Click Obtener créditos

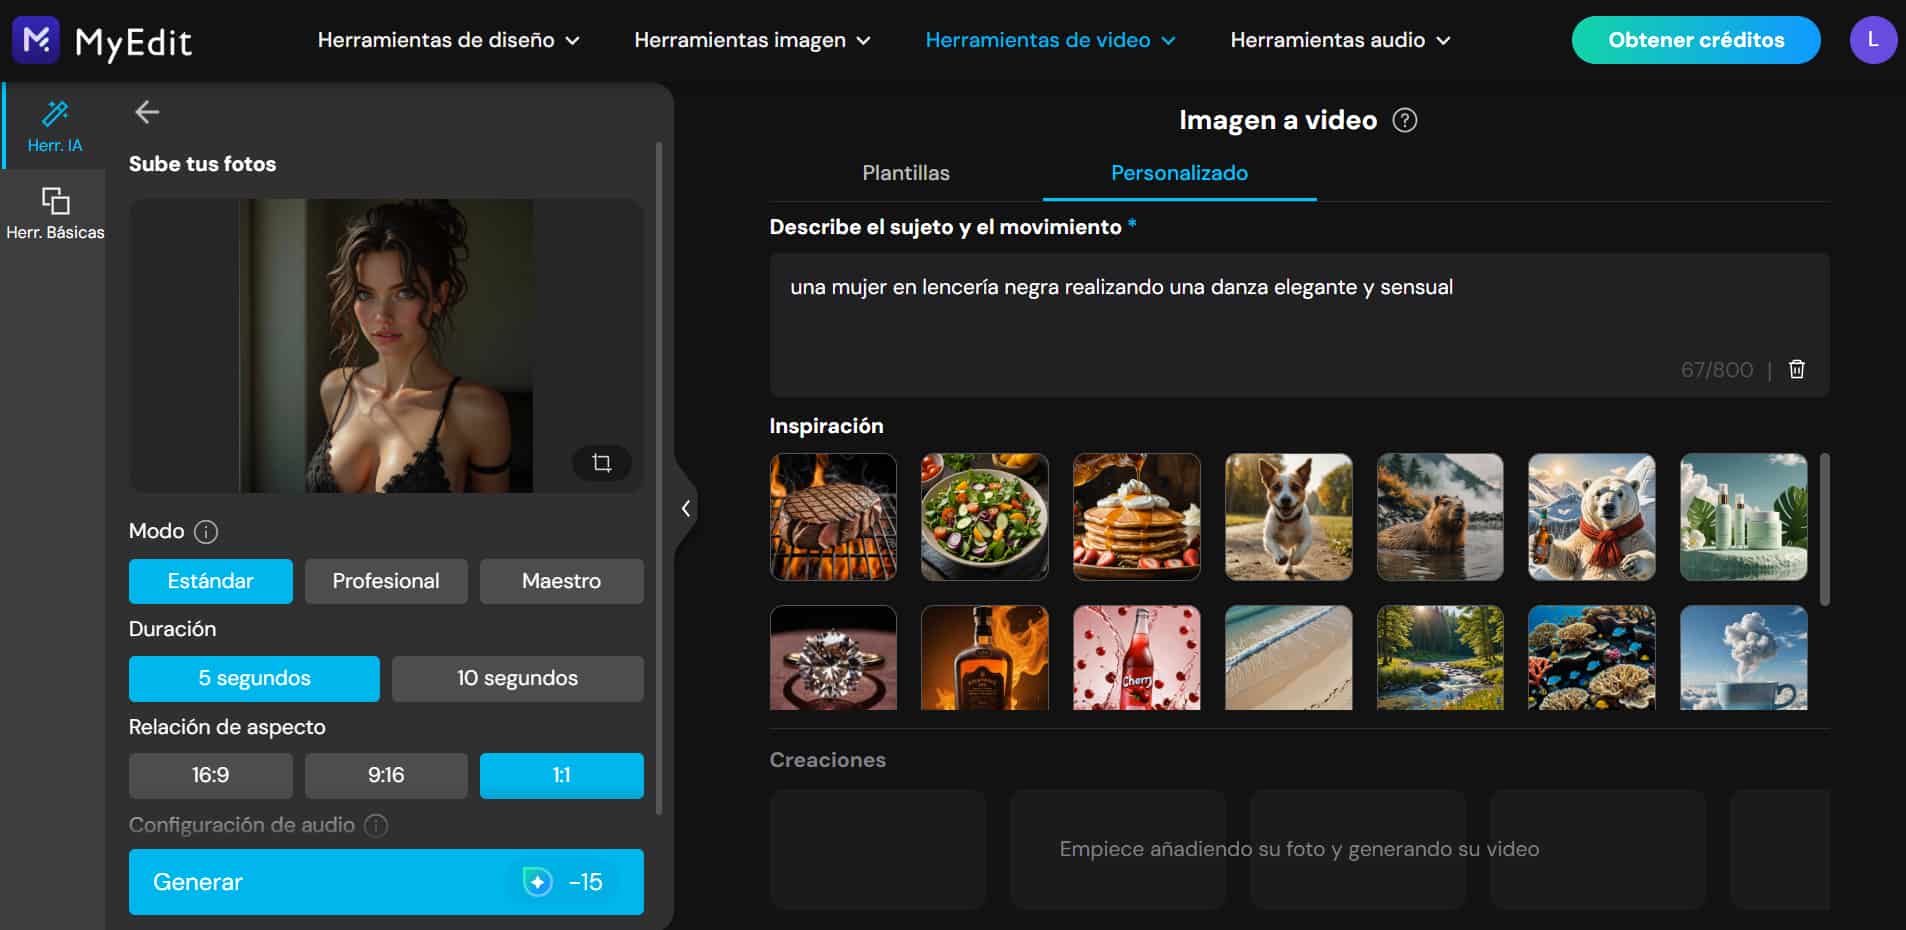[1695, 40]
